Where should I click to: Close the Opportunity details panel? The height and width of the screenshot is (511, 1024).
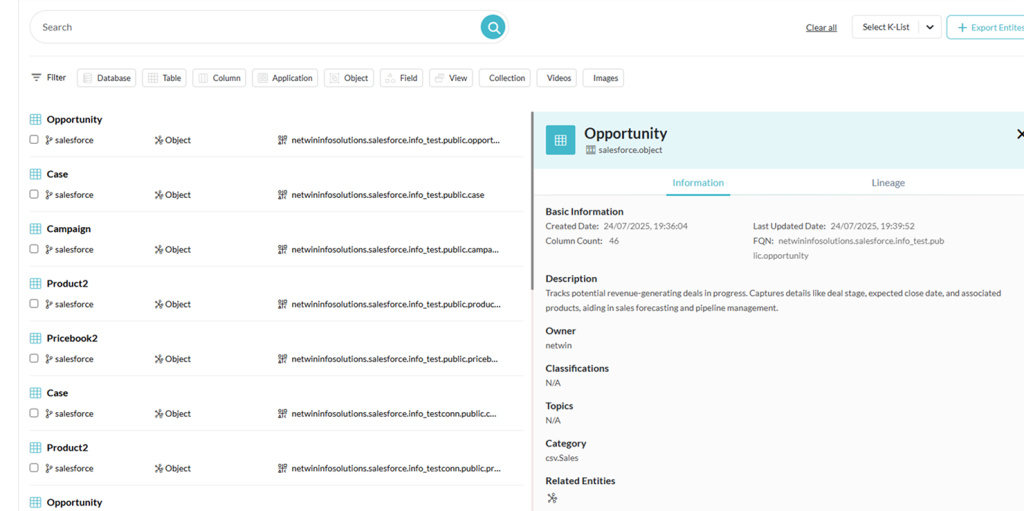[x=1019, y=134]
